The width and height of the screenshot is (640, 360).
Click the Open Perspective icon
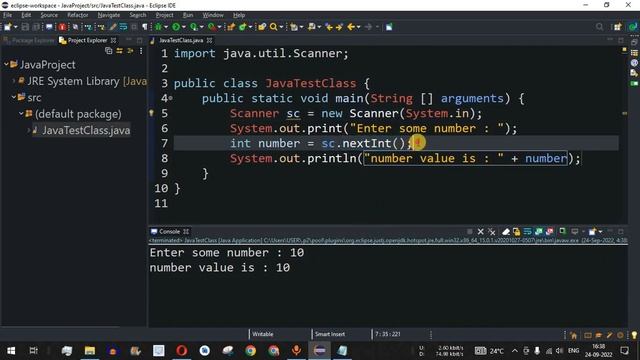(617, 27)
